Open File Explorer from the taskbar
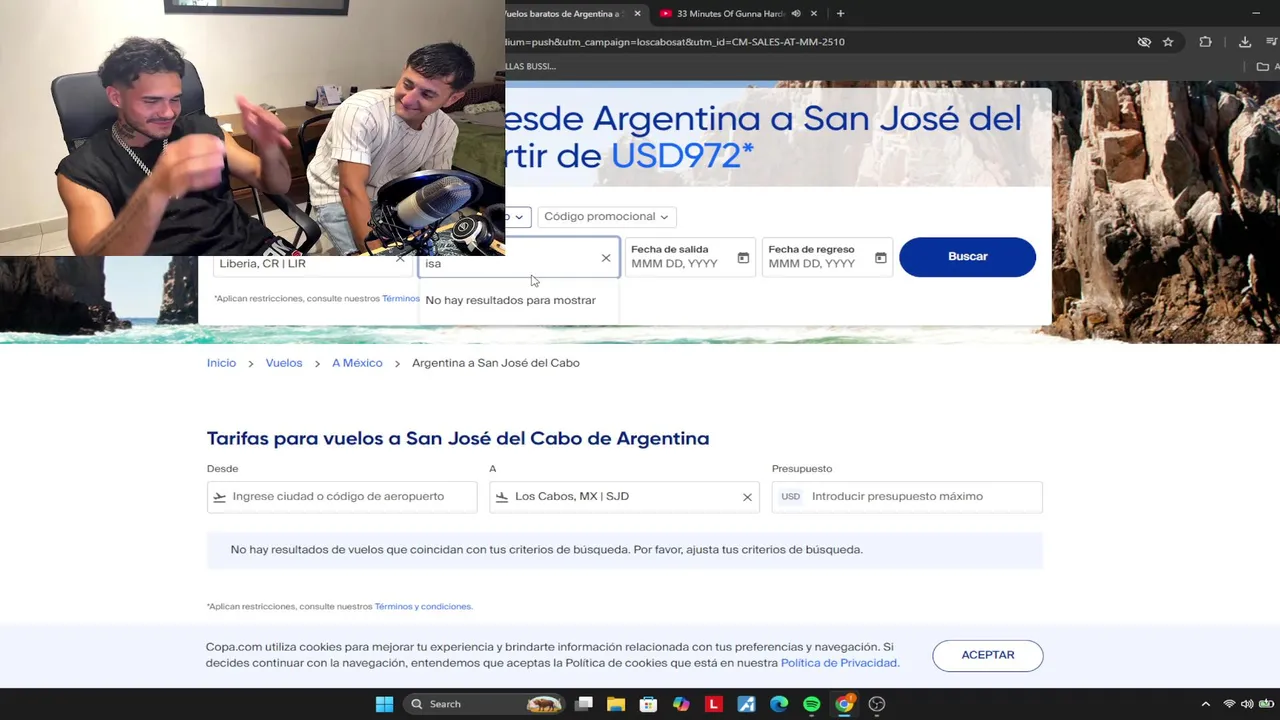This screenshot has width=1280, height=720. [616, 704]
